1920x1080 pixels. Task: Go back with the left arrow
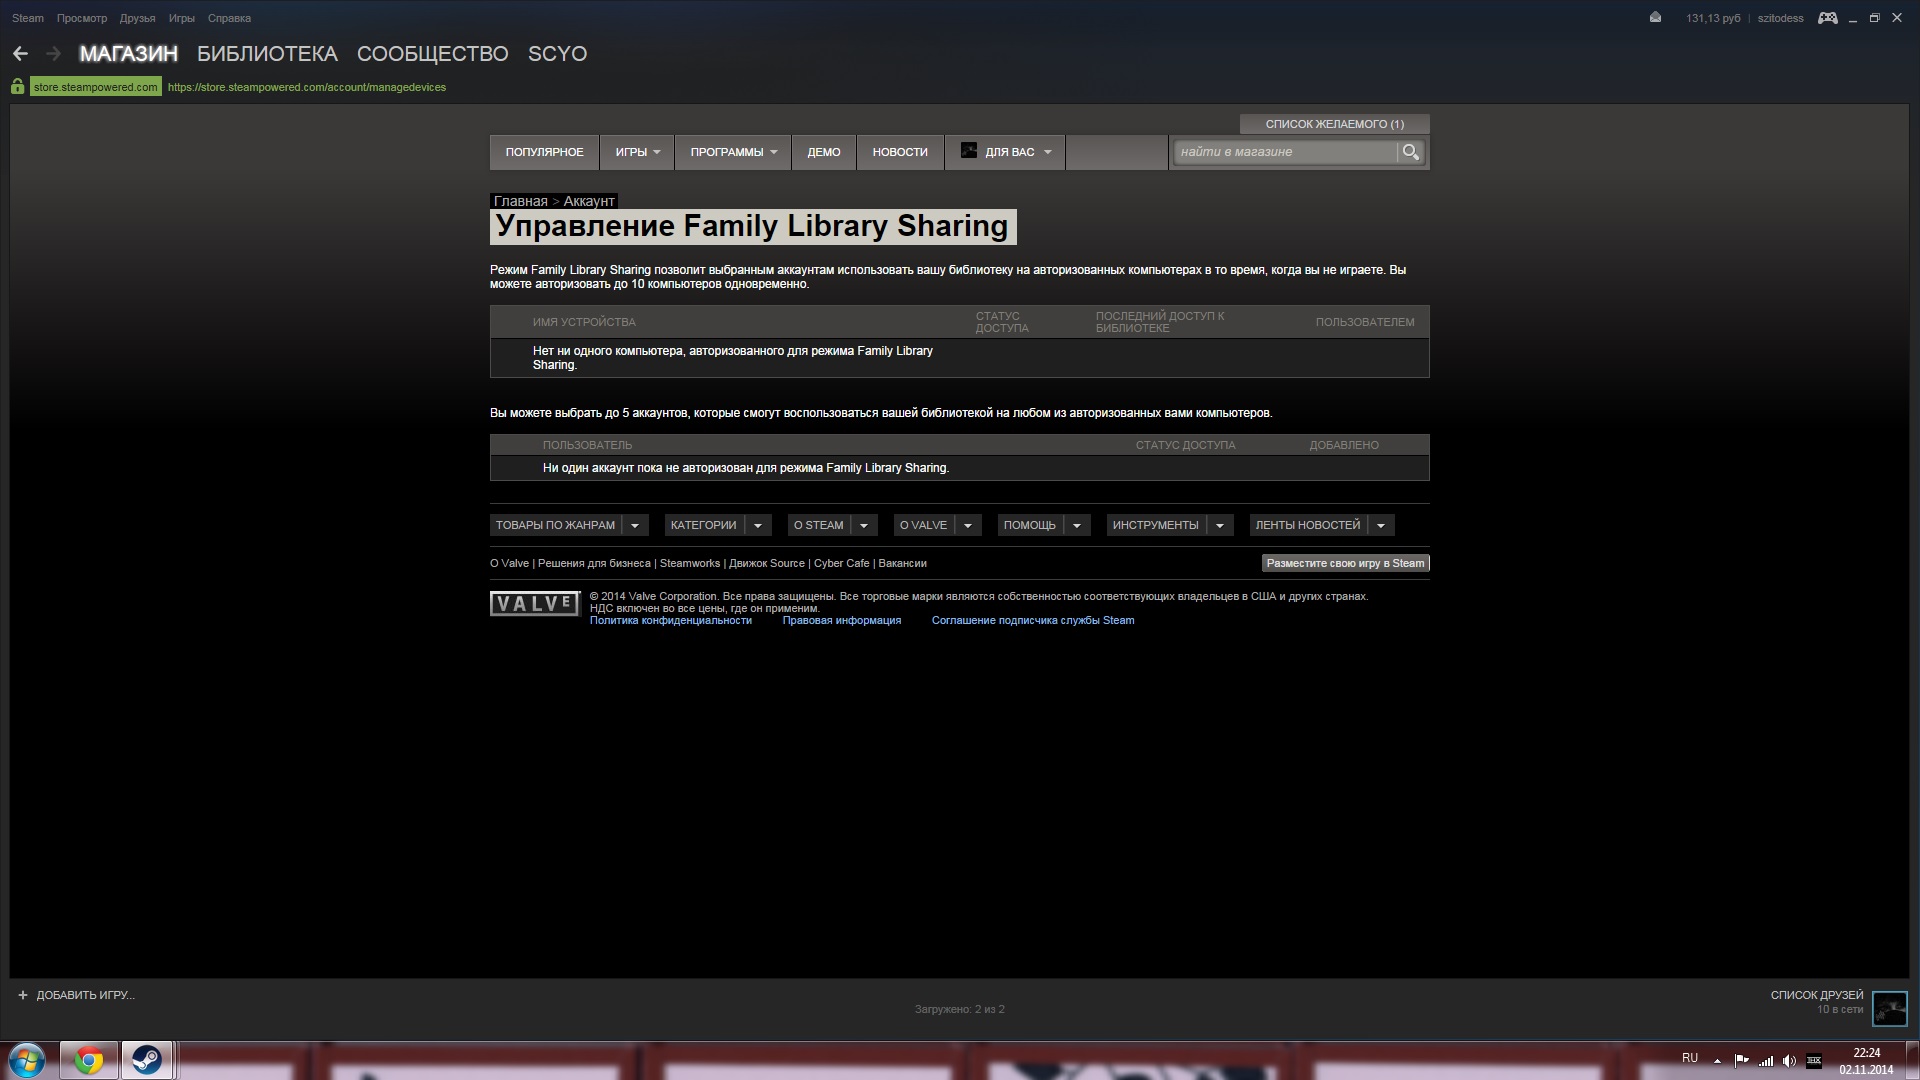click(x=20, y=54)
